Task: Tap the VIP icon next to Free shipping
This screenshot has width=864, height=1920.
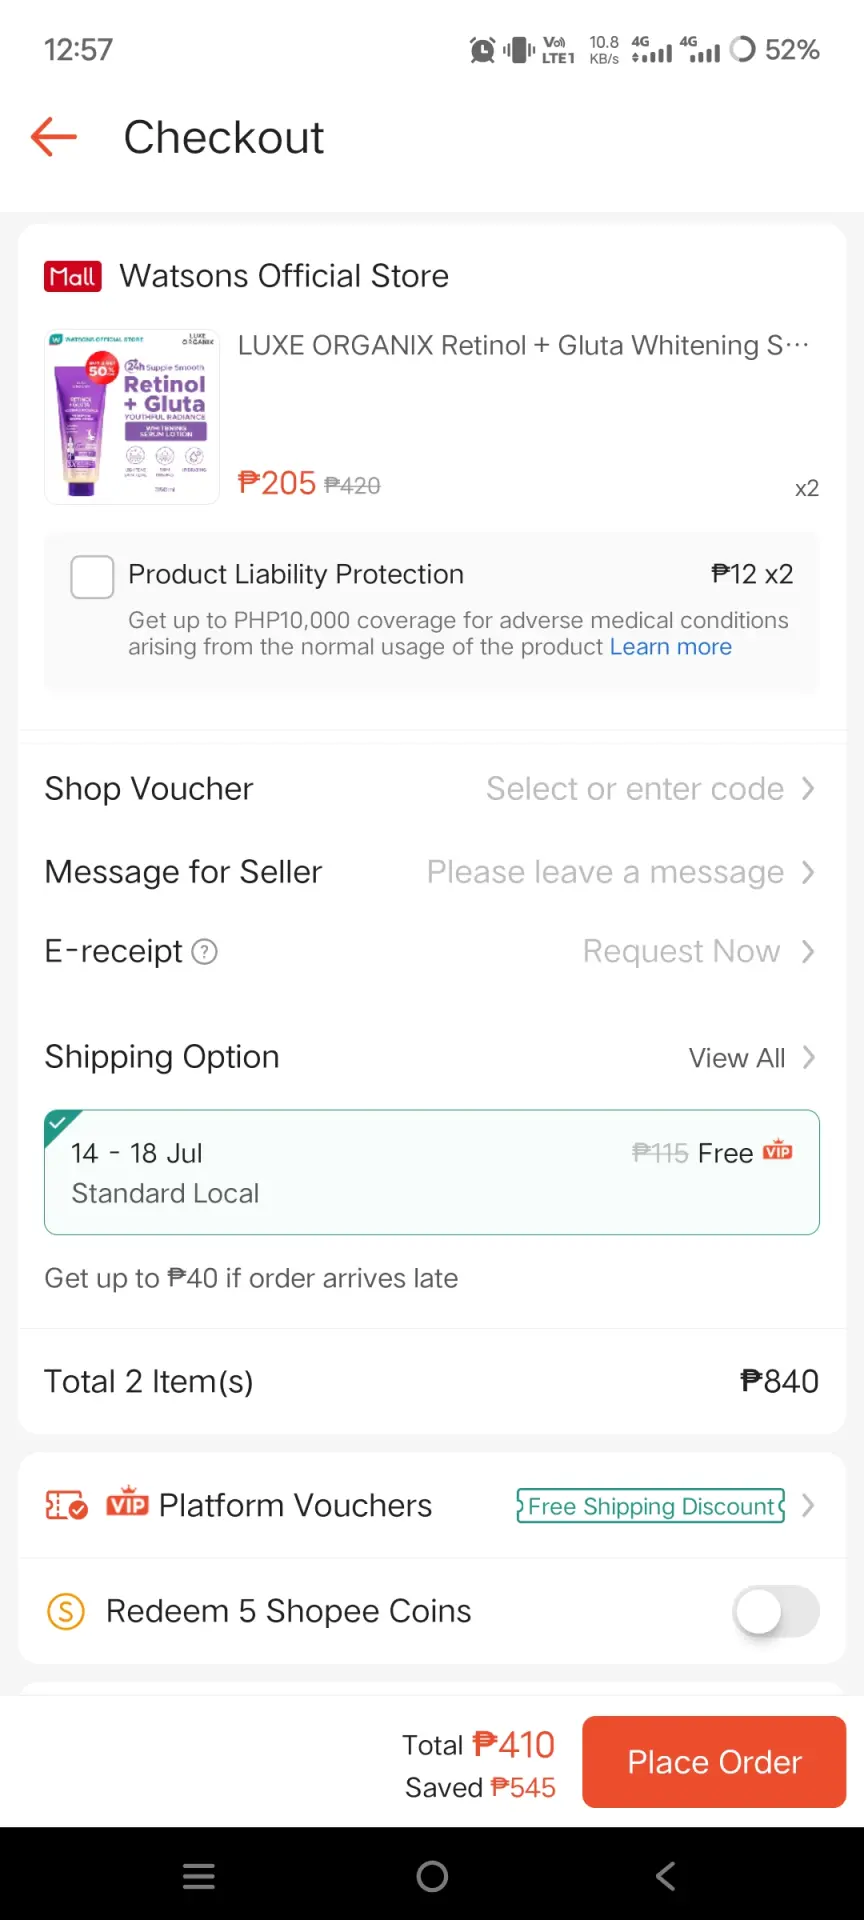Action: (777, 1151)
